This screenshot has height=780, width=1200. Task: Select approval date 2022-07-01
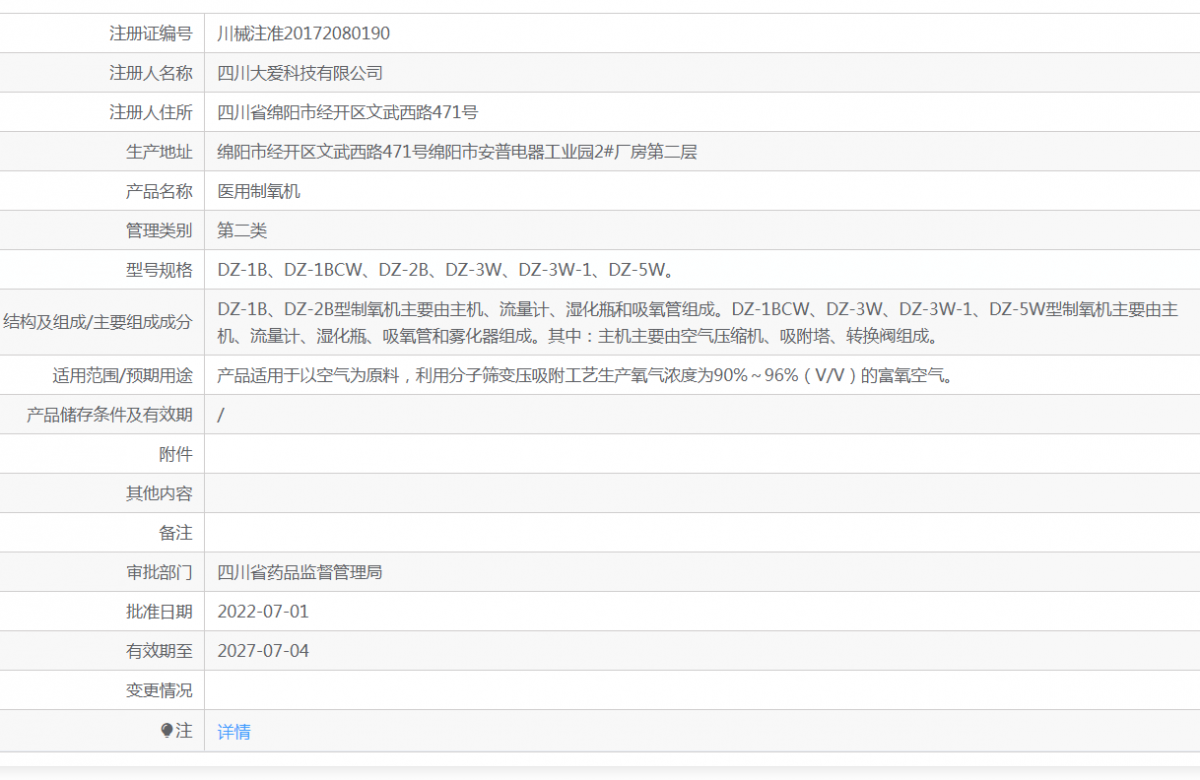tap(263, 612)
